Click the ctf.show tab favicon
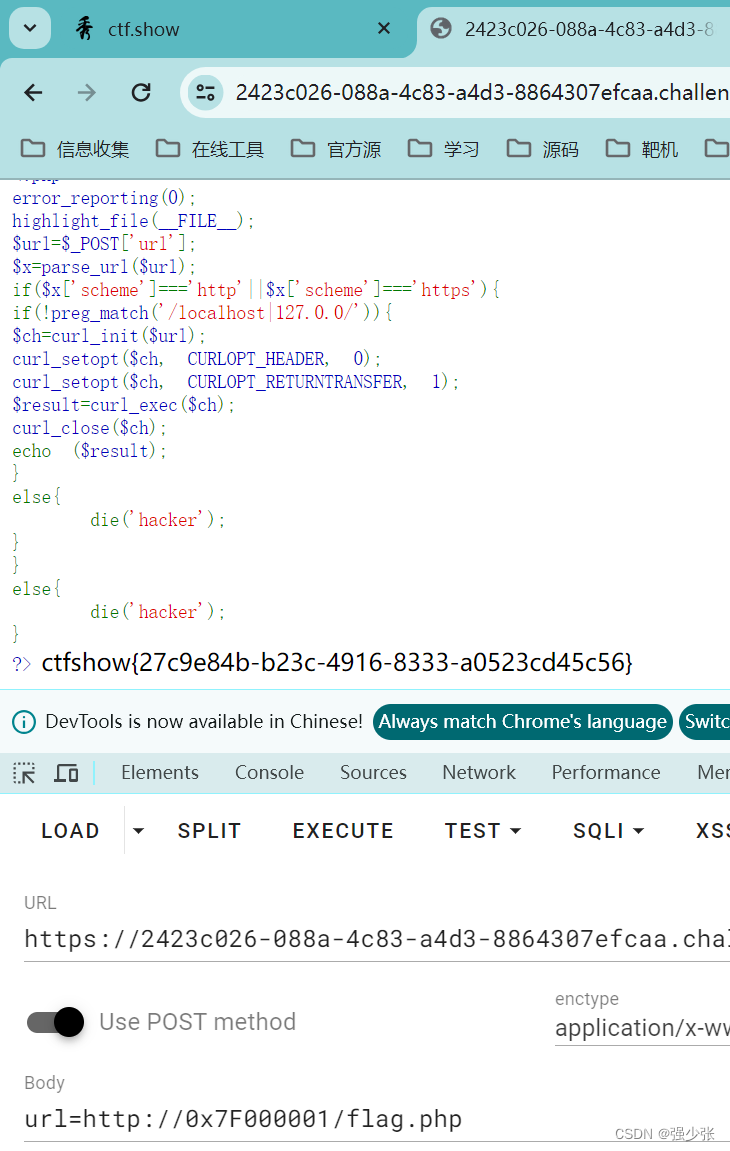 [84, 29]
